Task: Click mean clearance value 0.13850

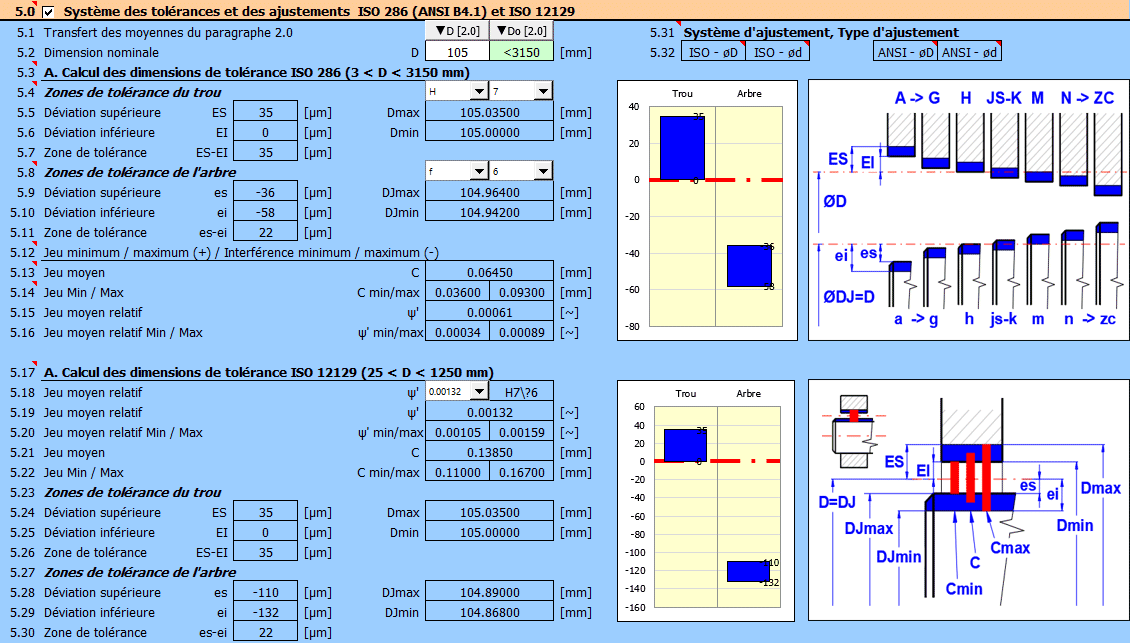Action: click(489, 452)
